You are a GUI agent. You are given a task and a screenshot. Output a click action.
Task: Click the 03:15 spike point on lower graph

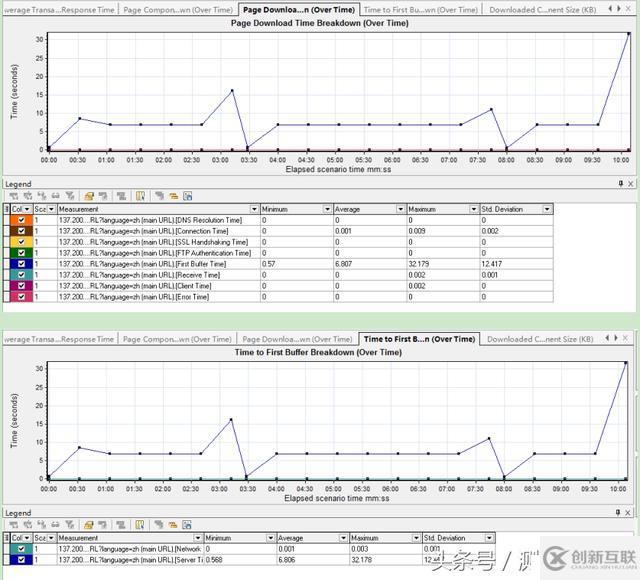[231, 420]
